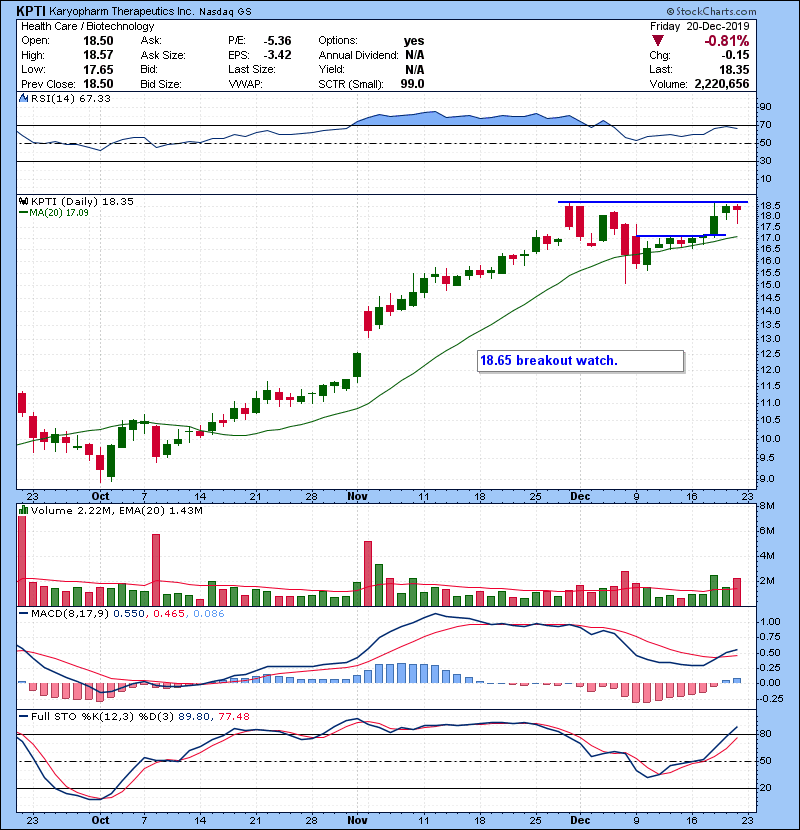800x830 pixels.
Task: Click the KPTI (Daily) 18.35 chart label
Action: click(82, 201)
